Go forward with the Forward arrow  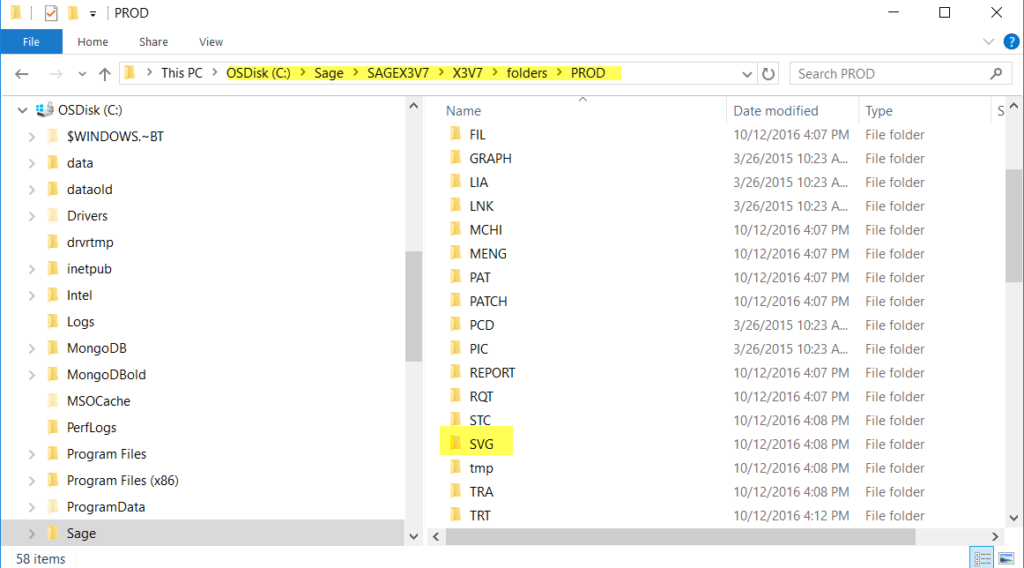tap(56, 74)
